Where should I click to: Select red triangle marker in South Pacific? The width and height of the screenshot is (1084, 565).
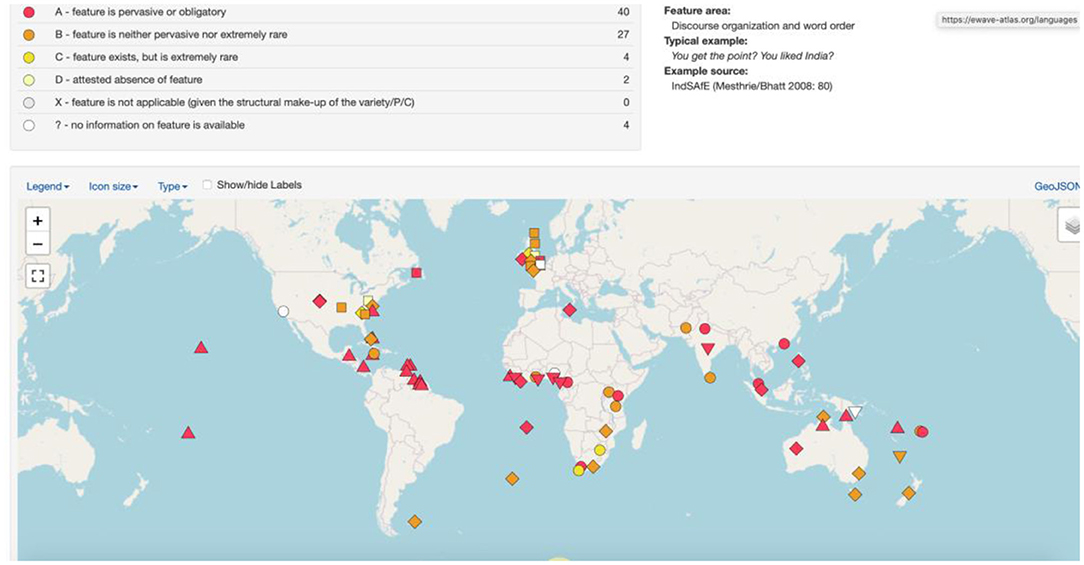(188, 433)
